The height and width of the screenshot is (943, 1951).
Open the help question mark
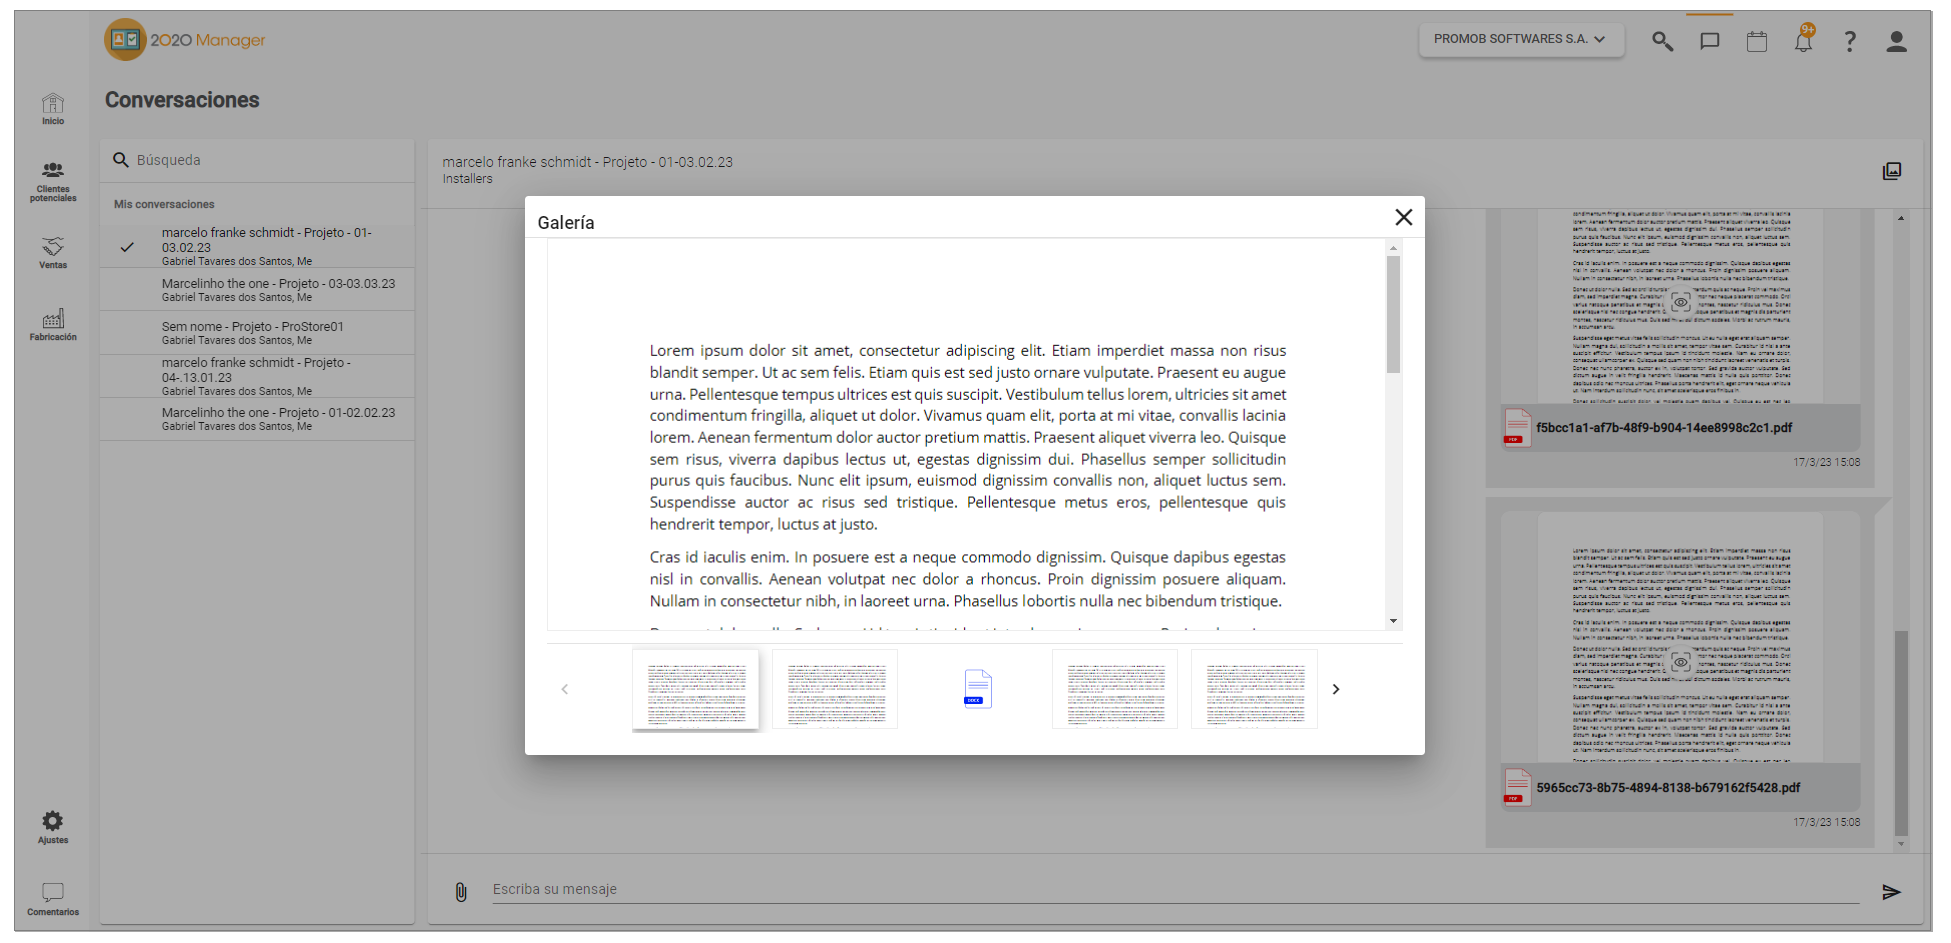click(1850, 41)
